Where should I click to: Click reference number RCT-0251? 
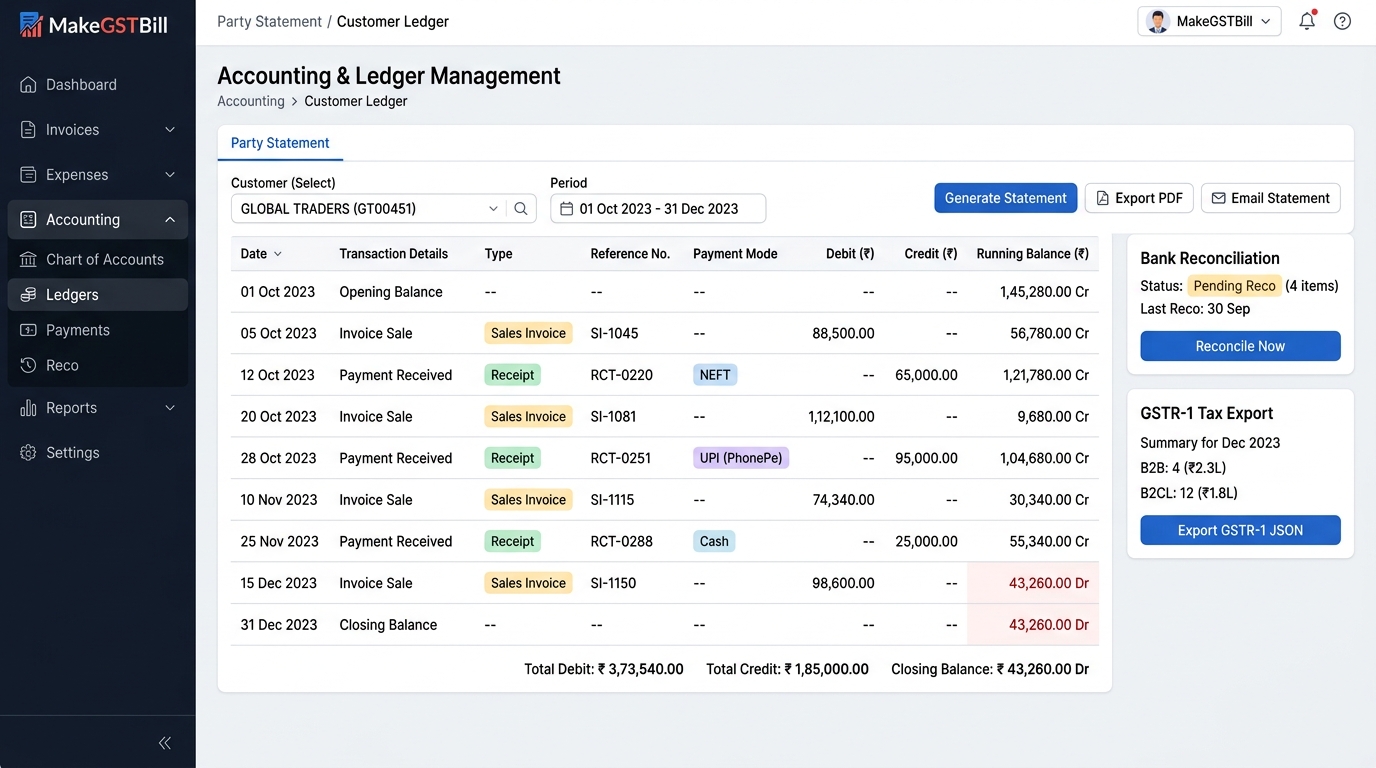point(621,458)
